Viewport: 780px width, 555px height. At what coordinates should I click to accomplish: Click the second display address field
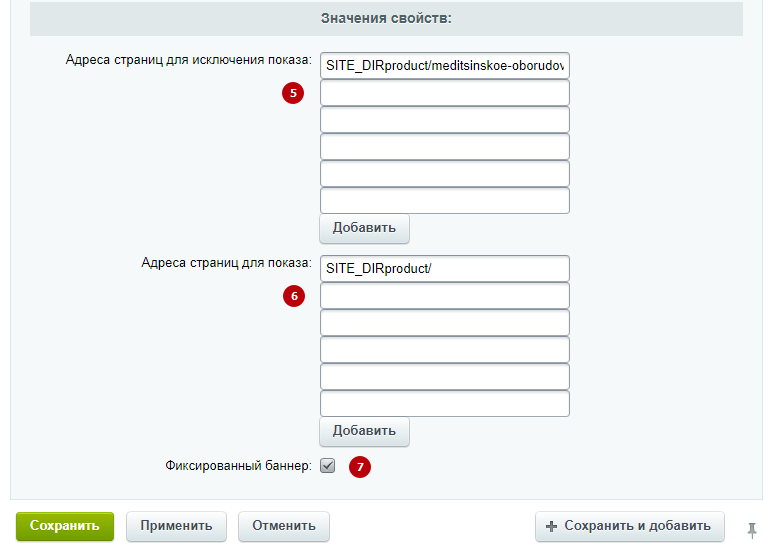pyautogui.click(x=445, y=295)
